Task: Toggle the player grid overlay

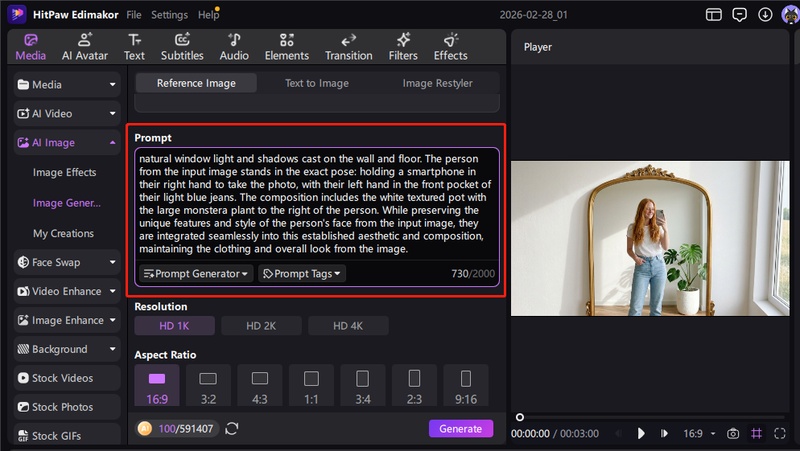Action: (756, 434)
